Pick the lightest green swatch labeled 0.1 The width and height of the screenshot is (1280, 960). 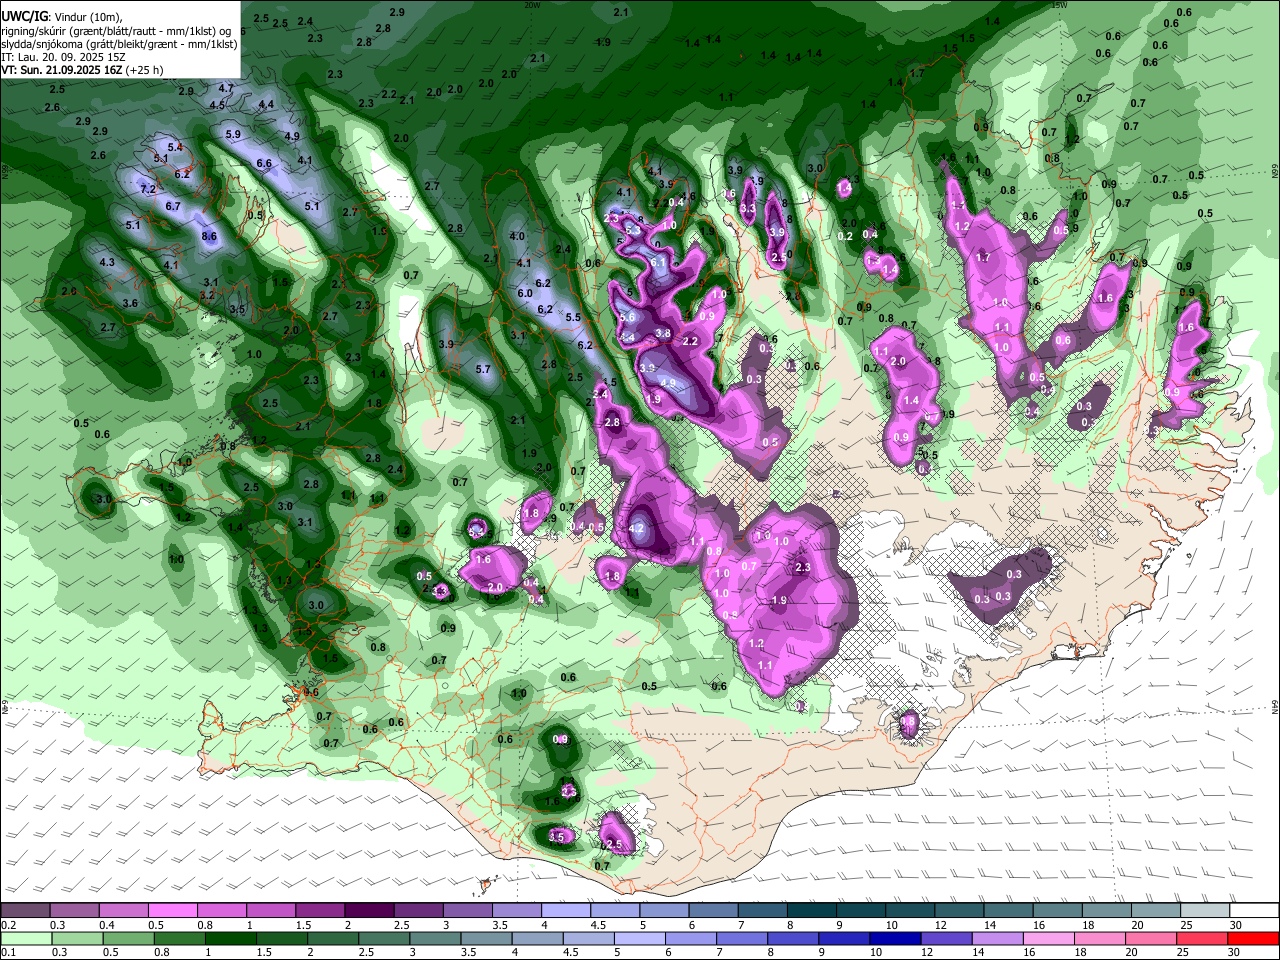pos(25,938)
